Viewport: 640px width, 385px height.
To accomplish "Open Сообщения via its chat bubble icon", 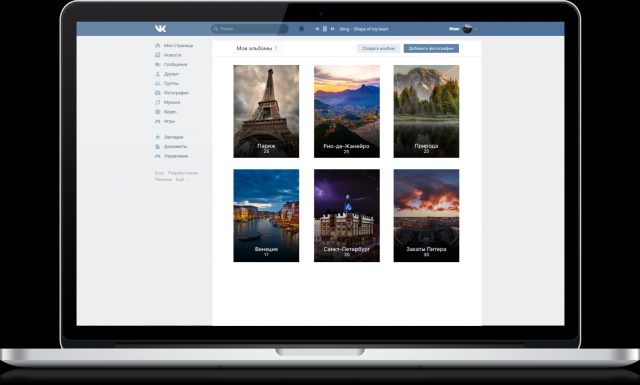I will click(x=158, y=65).
